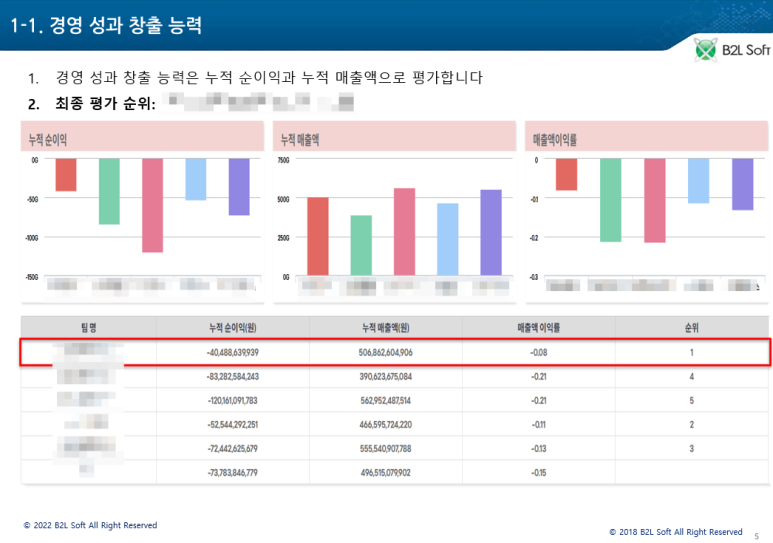
Task: Sort by 누적 순이익(원) column header
Action: click(231, 327)
